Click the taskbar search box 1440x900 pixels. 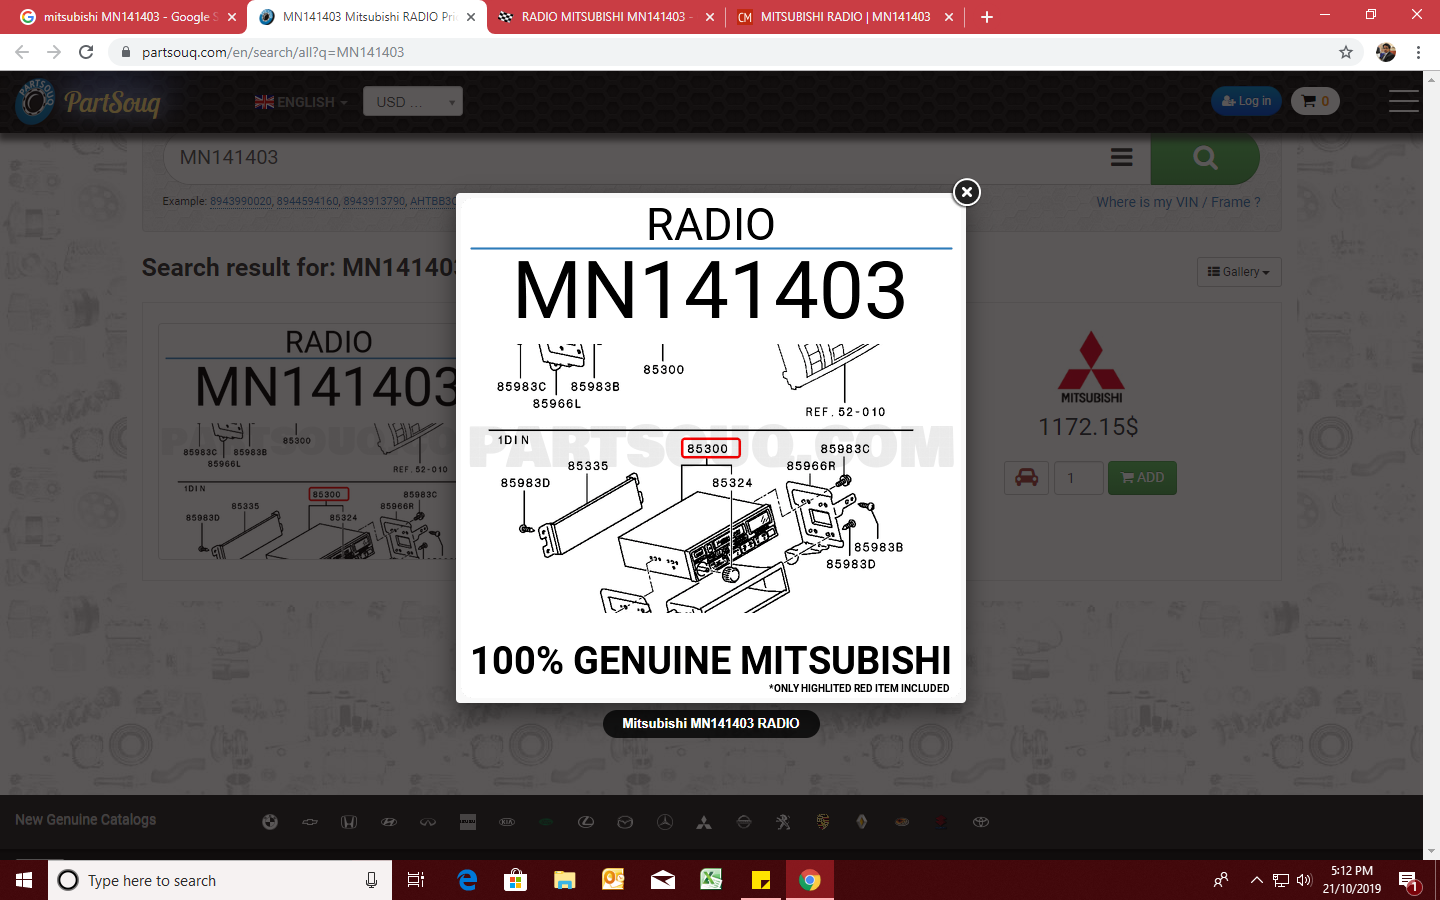point(220,880)
